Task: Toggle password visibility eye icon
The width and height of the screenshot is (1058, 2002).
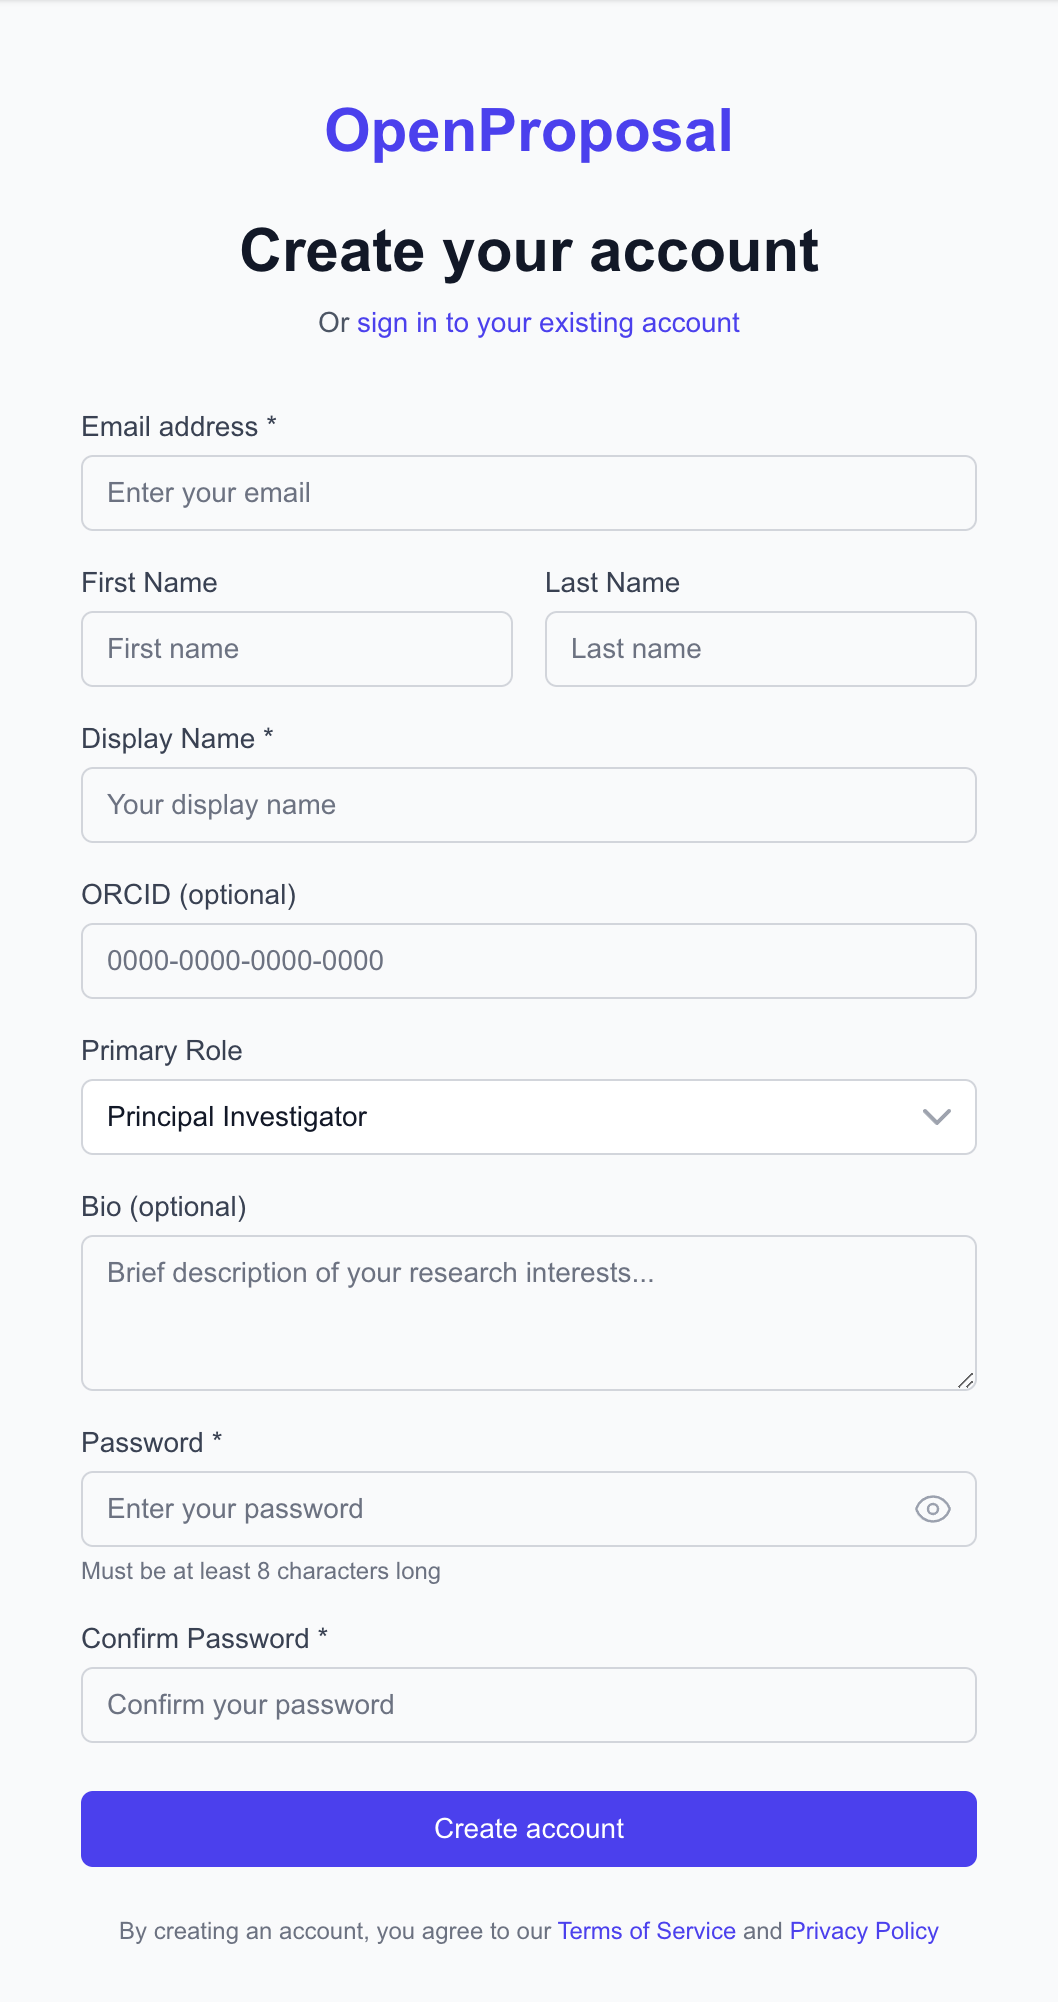Action: pyautogui.click(x=932, y=1509)
